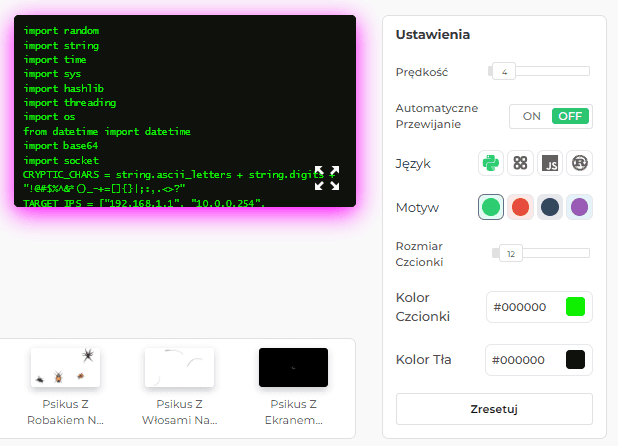Viewport: 618px width, 446px height.
Task: Expand the code terminal to fullscreen
Action: (x=327, y=178)
